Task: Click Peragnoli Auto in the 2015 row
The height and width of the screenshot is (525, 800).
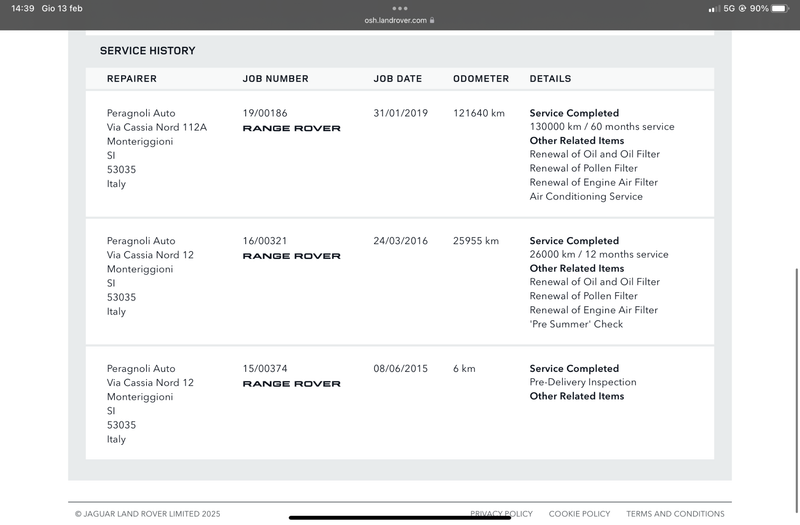Action: 141,368
